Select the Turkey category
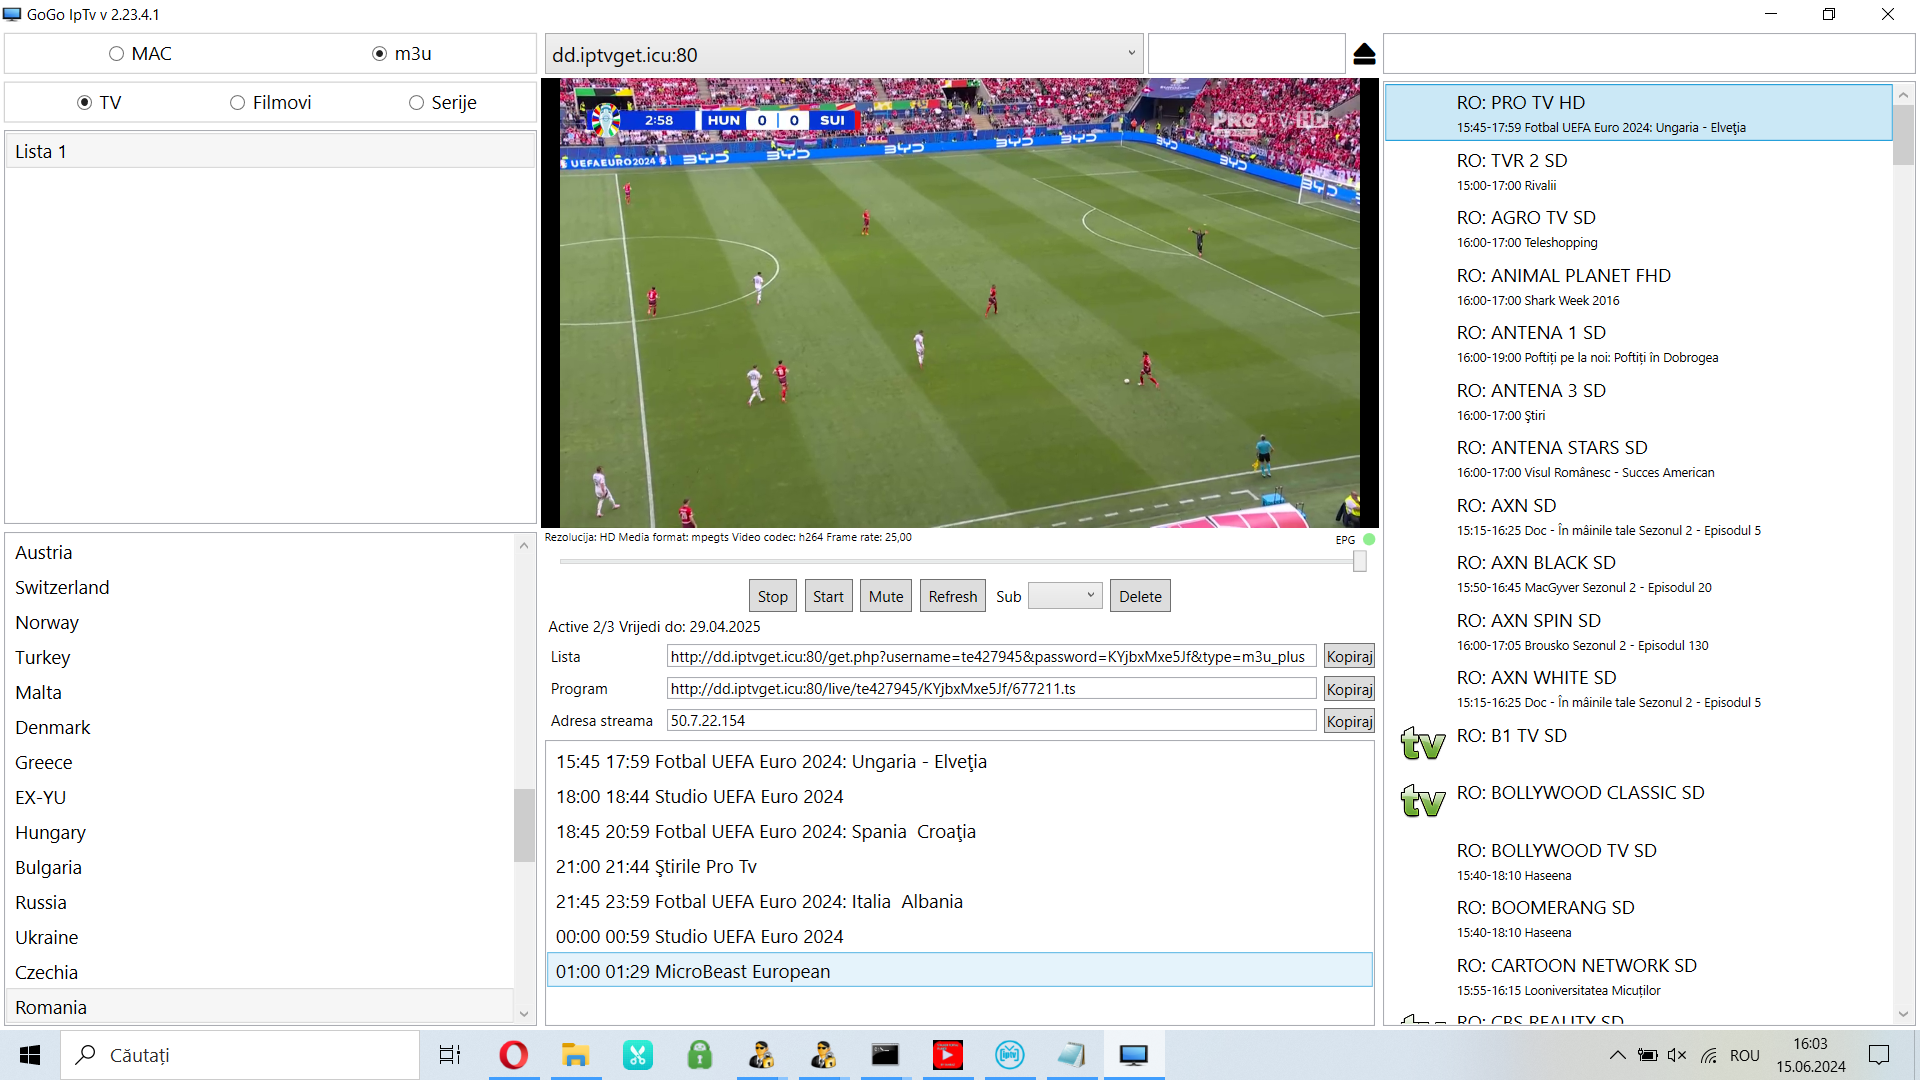This screenshot has height=1080, width=1920. 260,657
